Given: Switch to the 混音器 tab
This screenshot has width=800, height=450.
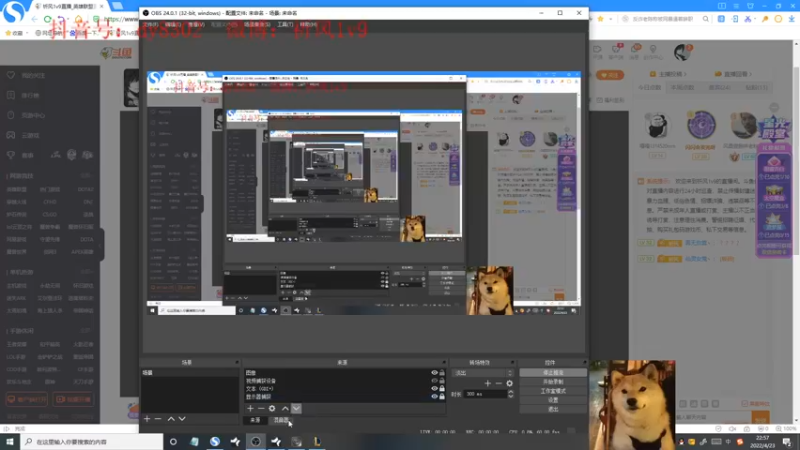Looking at the screenshot, I should [x=281, y=420].
